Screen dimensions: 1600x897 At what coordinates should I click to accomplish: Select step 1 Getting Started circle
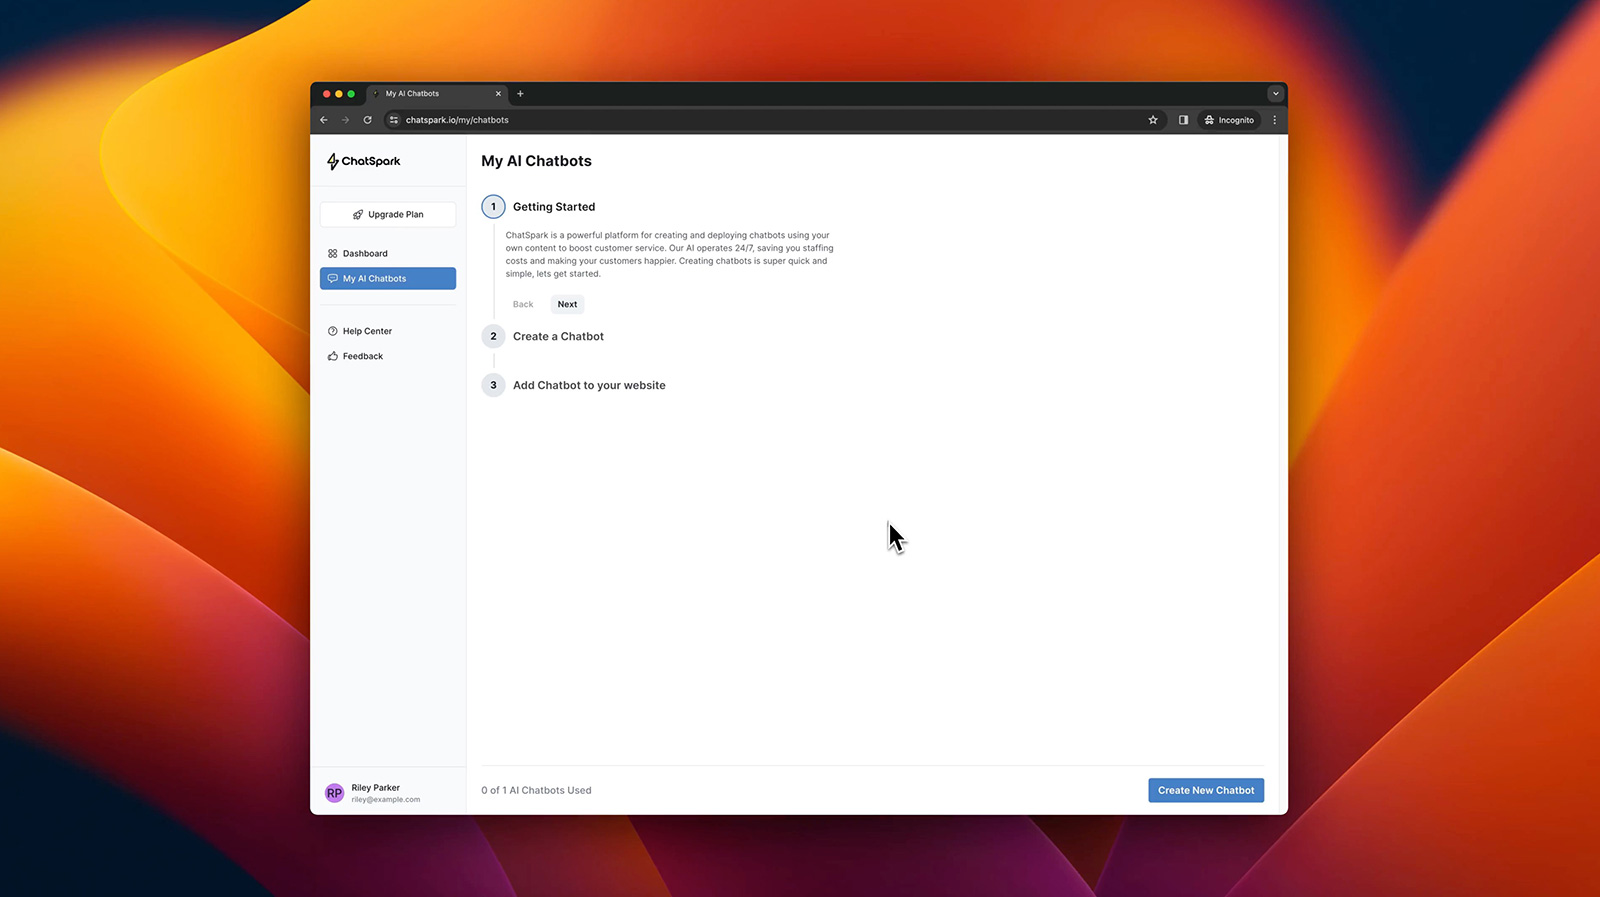click(493, 207)
